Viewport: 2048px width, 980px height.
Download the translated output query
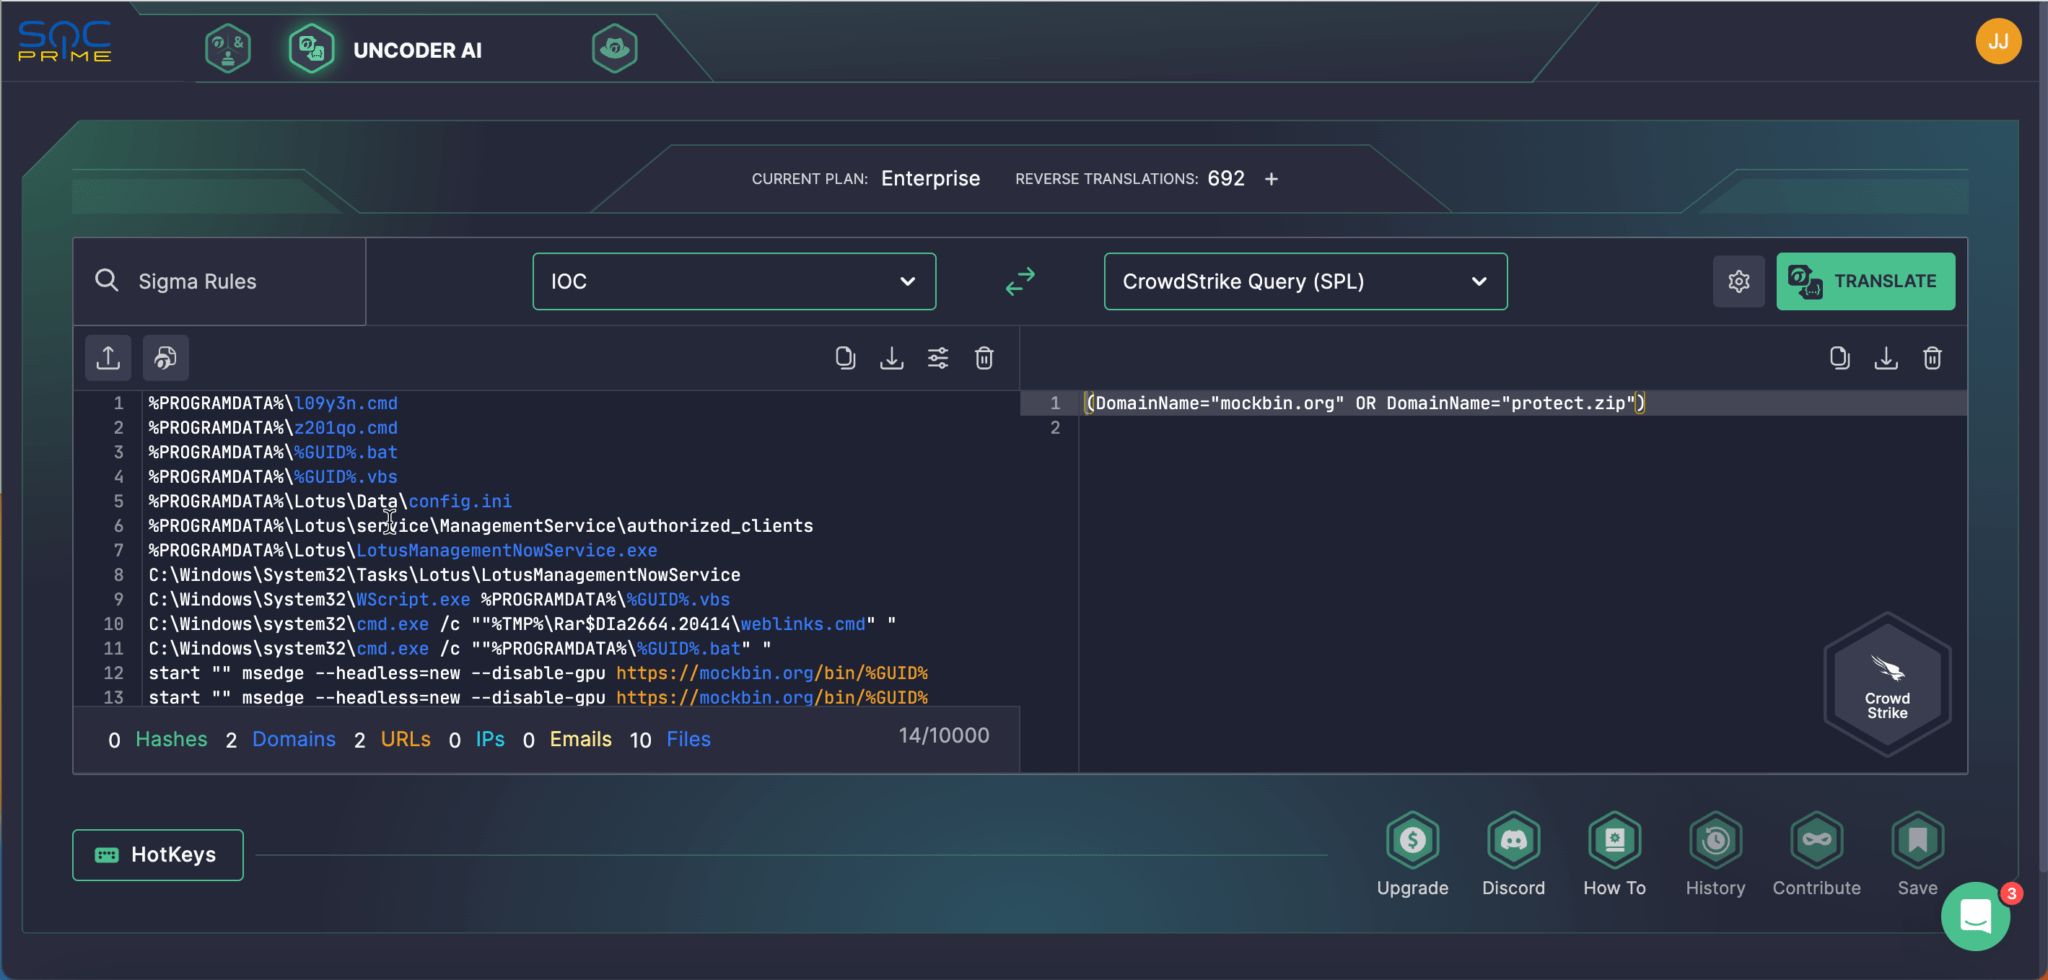[x=1886, y=358]
